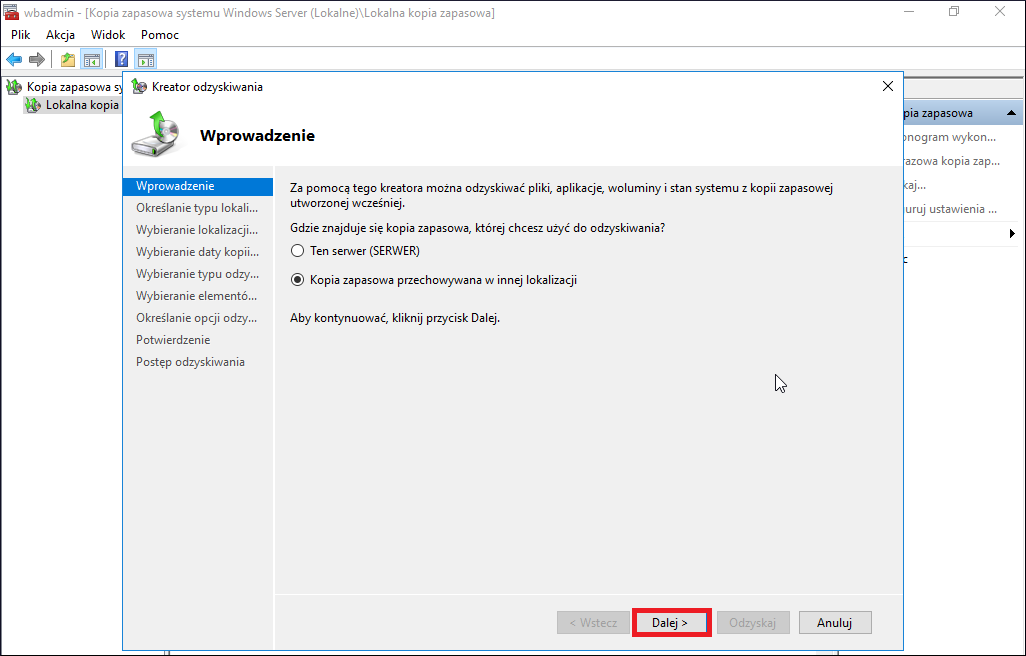Click the blue Back arrow toolbar icon
Screen dimensions: 1026x656
pos(14,60)
